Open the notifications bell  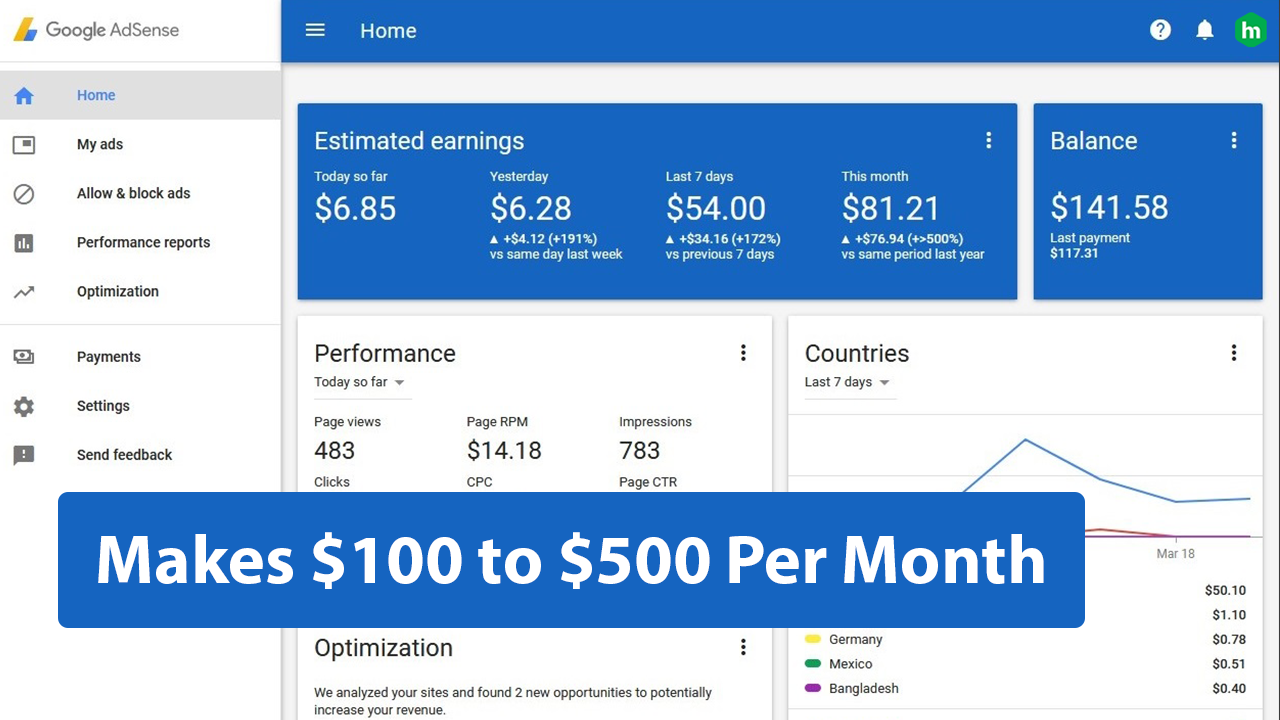pyautogui.click(x=1205, y=30)
